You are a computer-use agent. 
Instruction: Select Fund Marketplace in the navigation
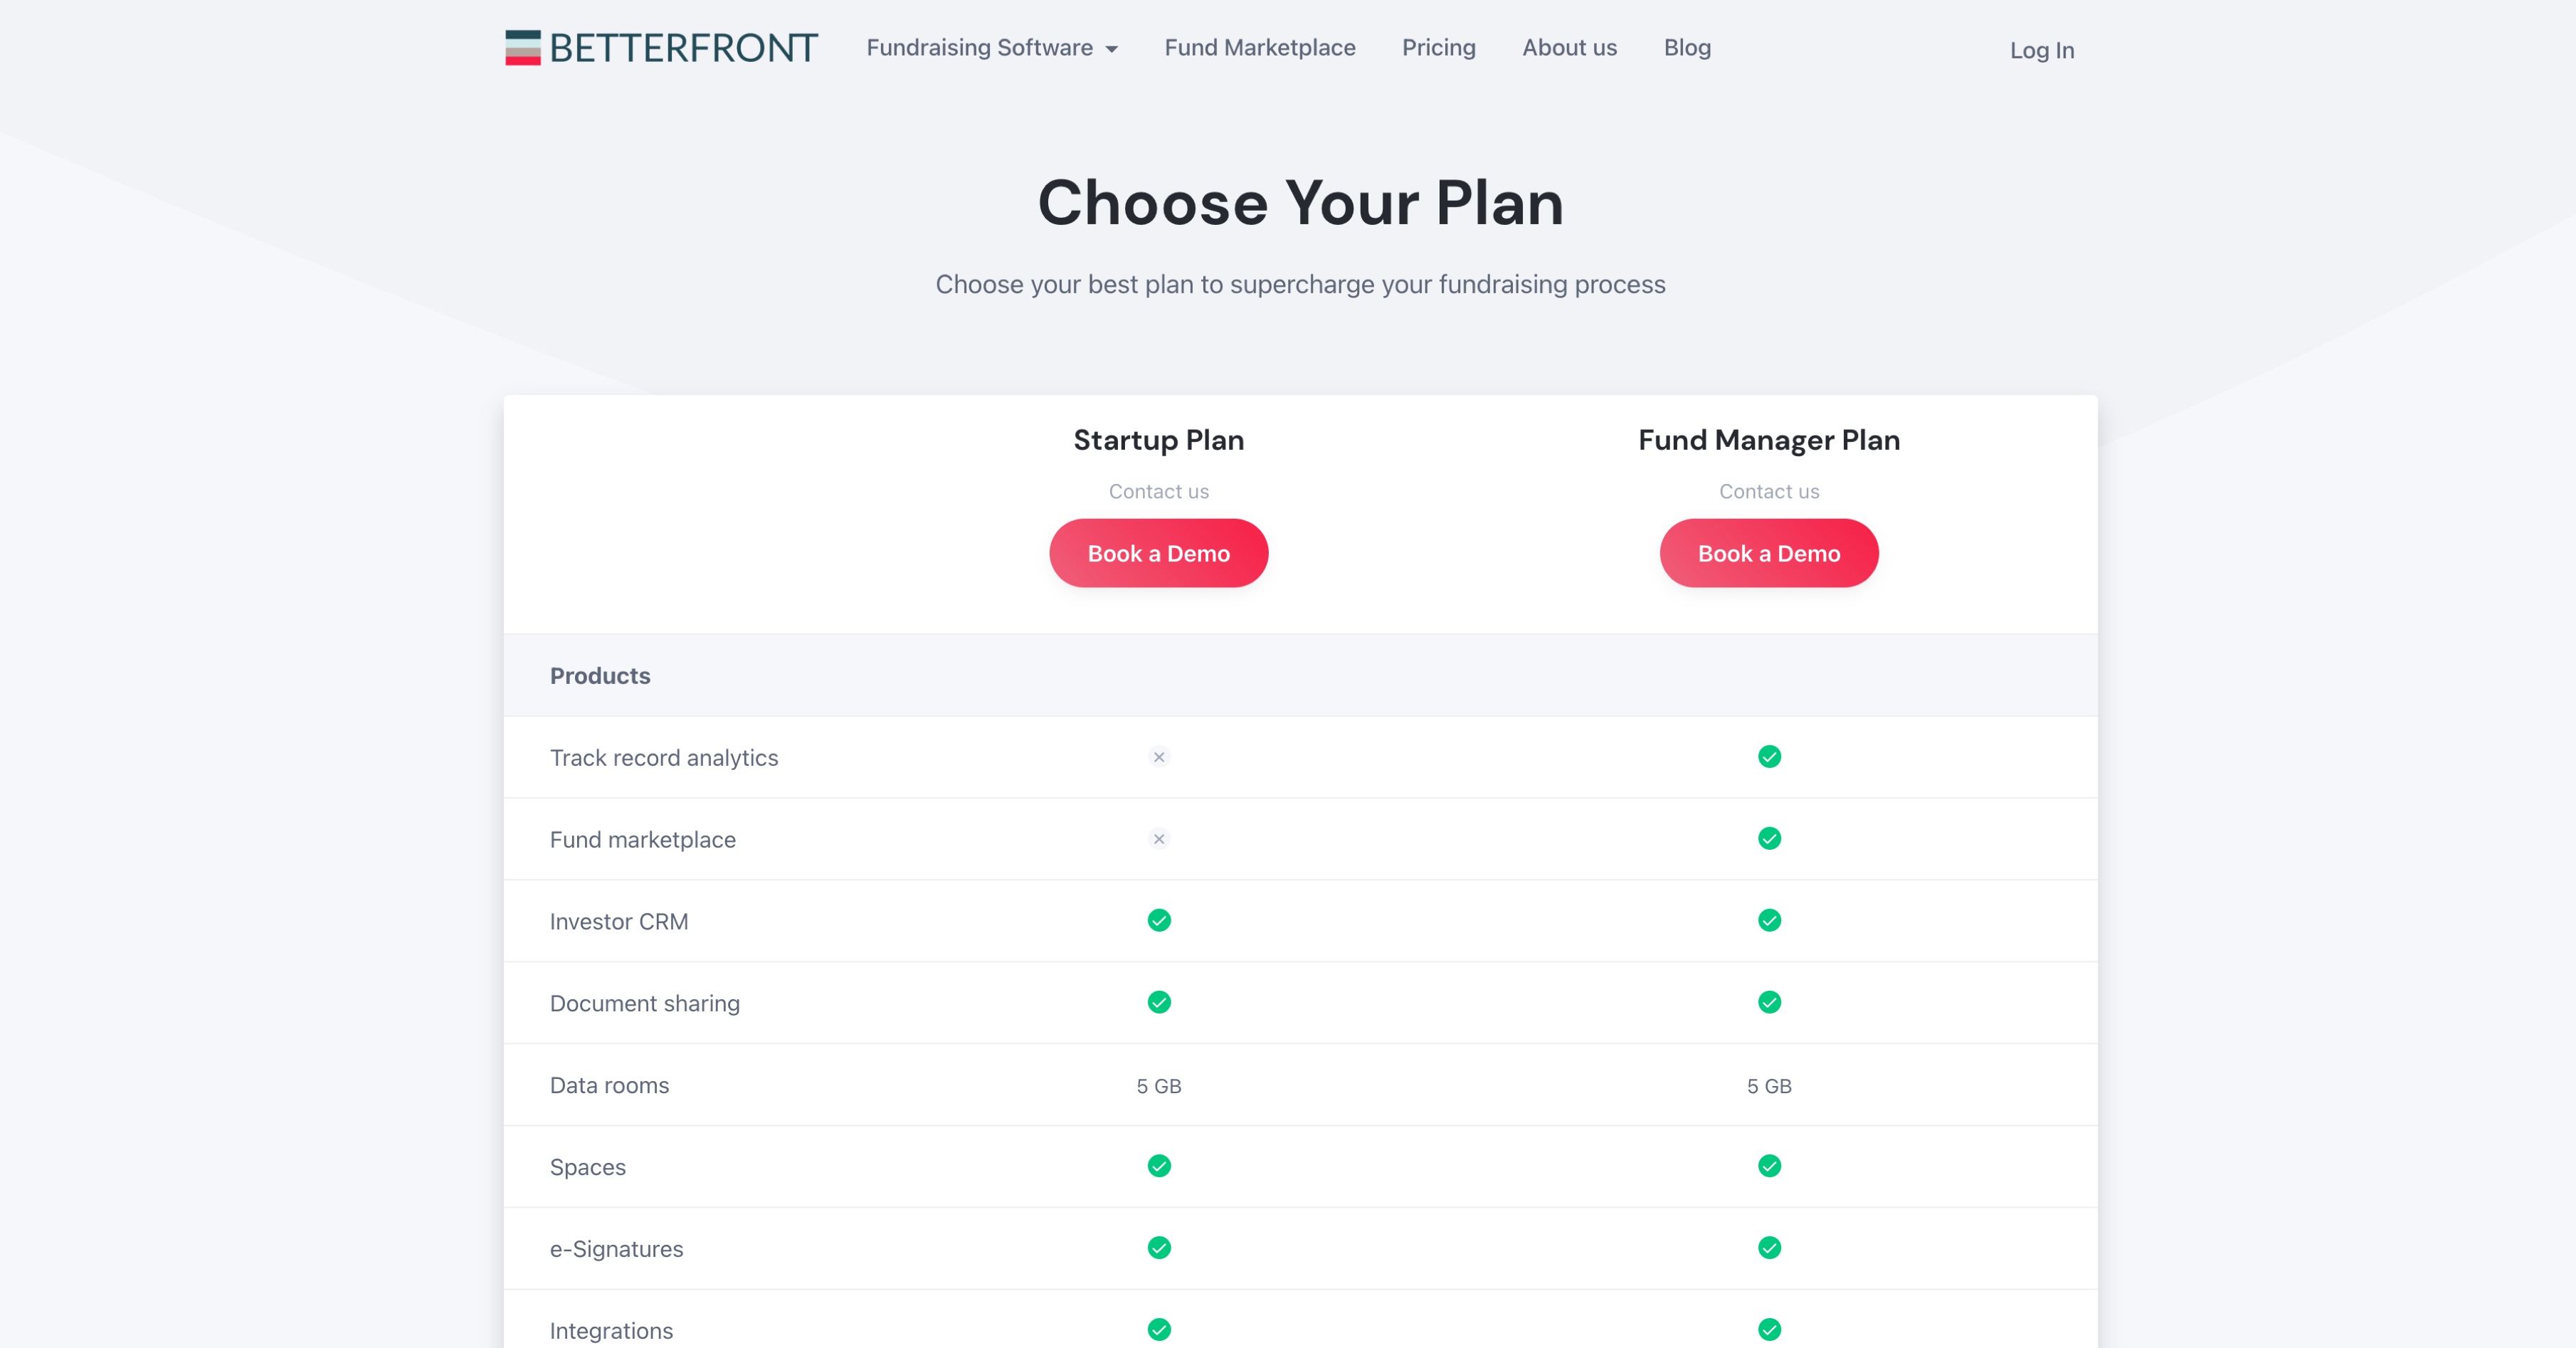click(x=1259, y=47)
